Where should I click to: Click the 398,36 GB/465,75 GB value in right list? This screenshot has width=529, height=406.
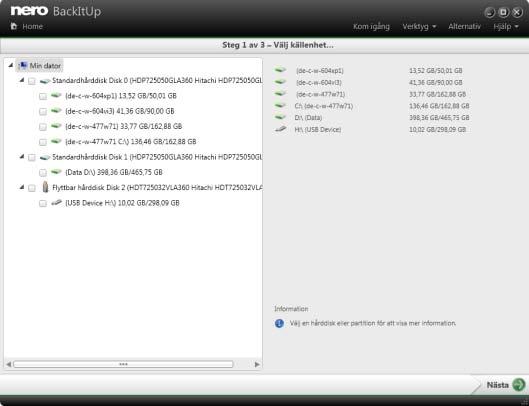coord(439,117)
